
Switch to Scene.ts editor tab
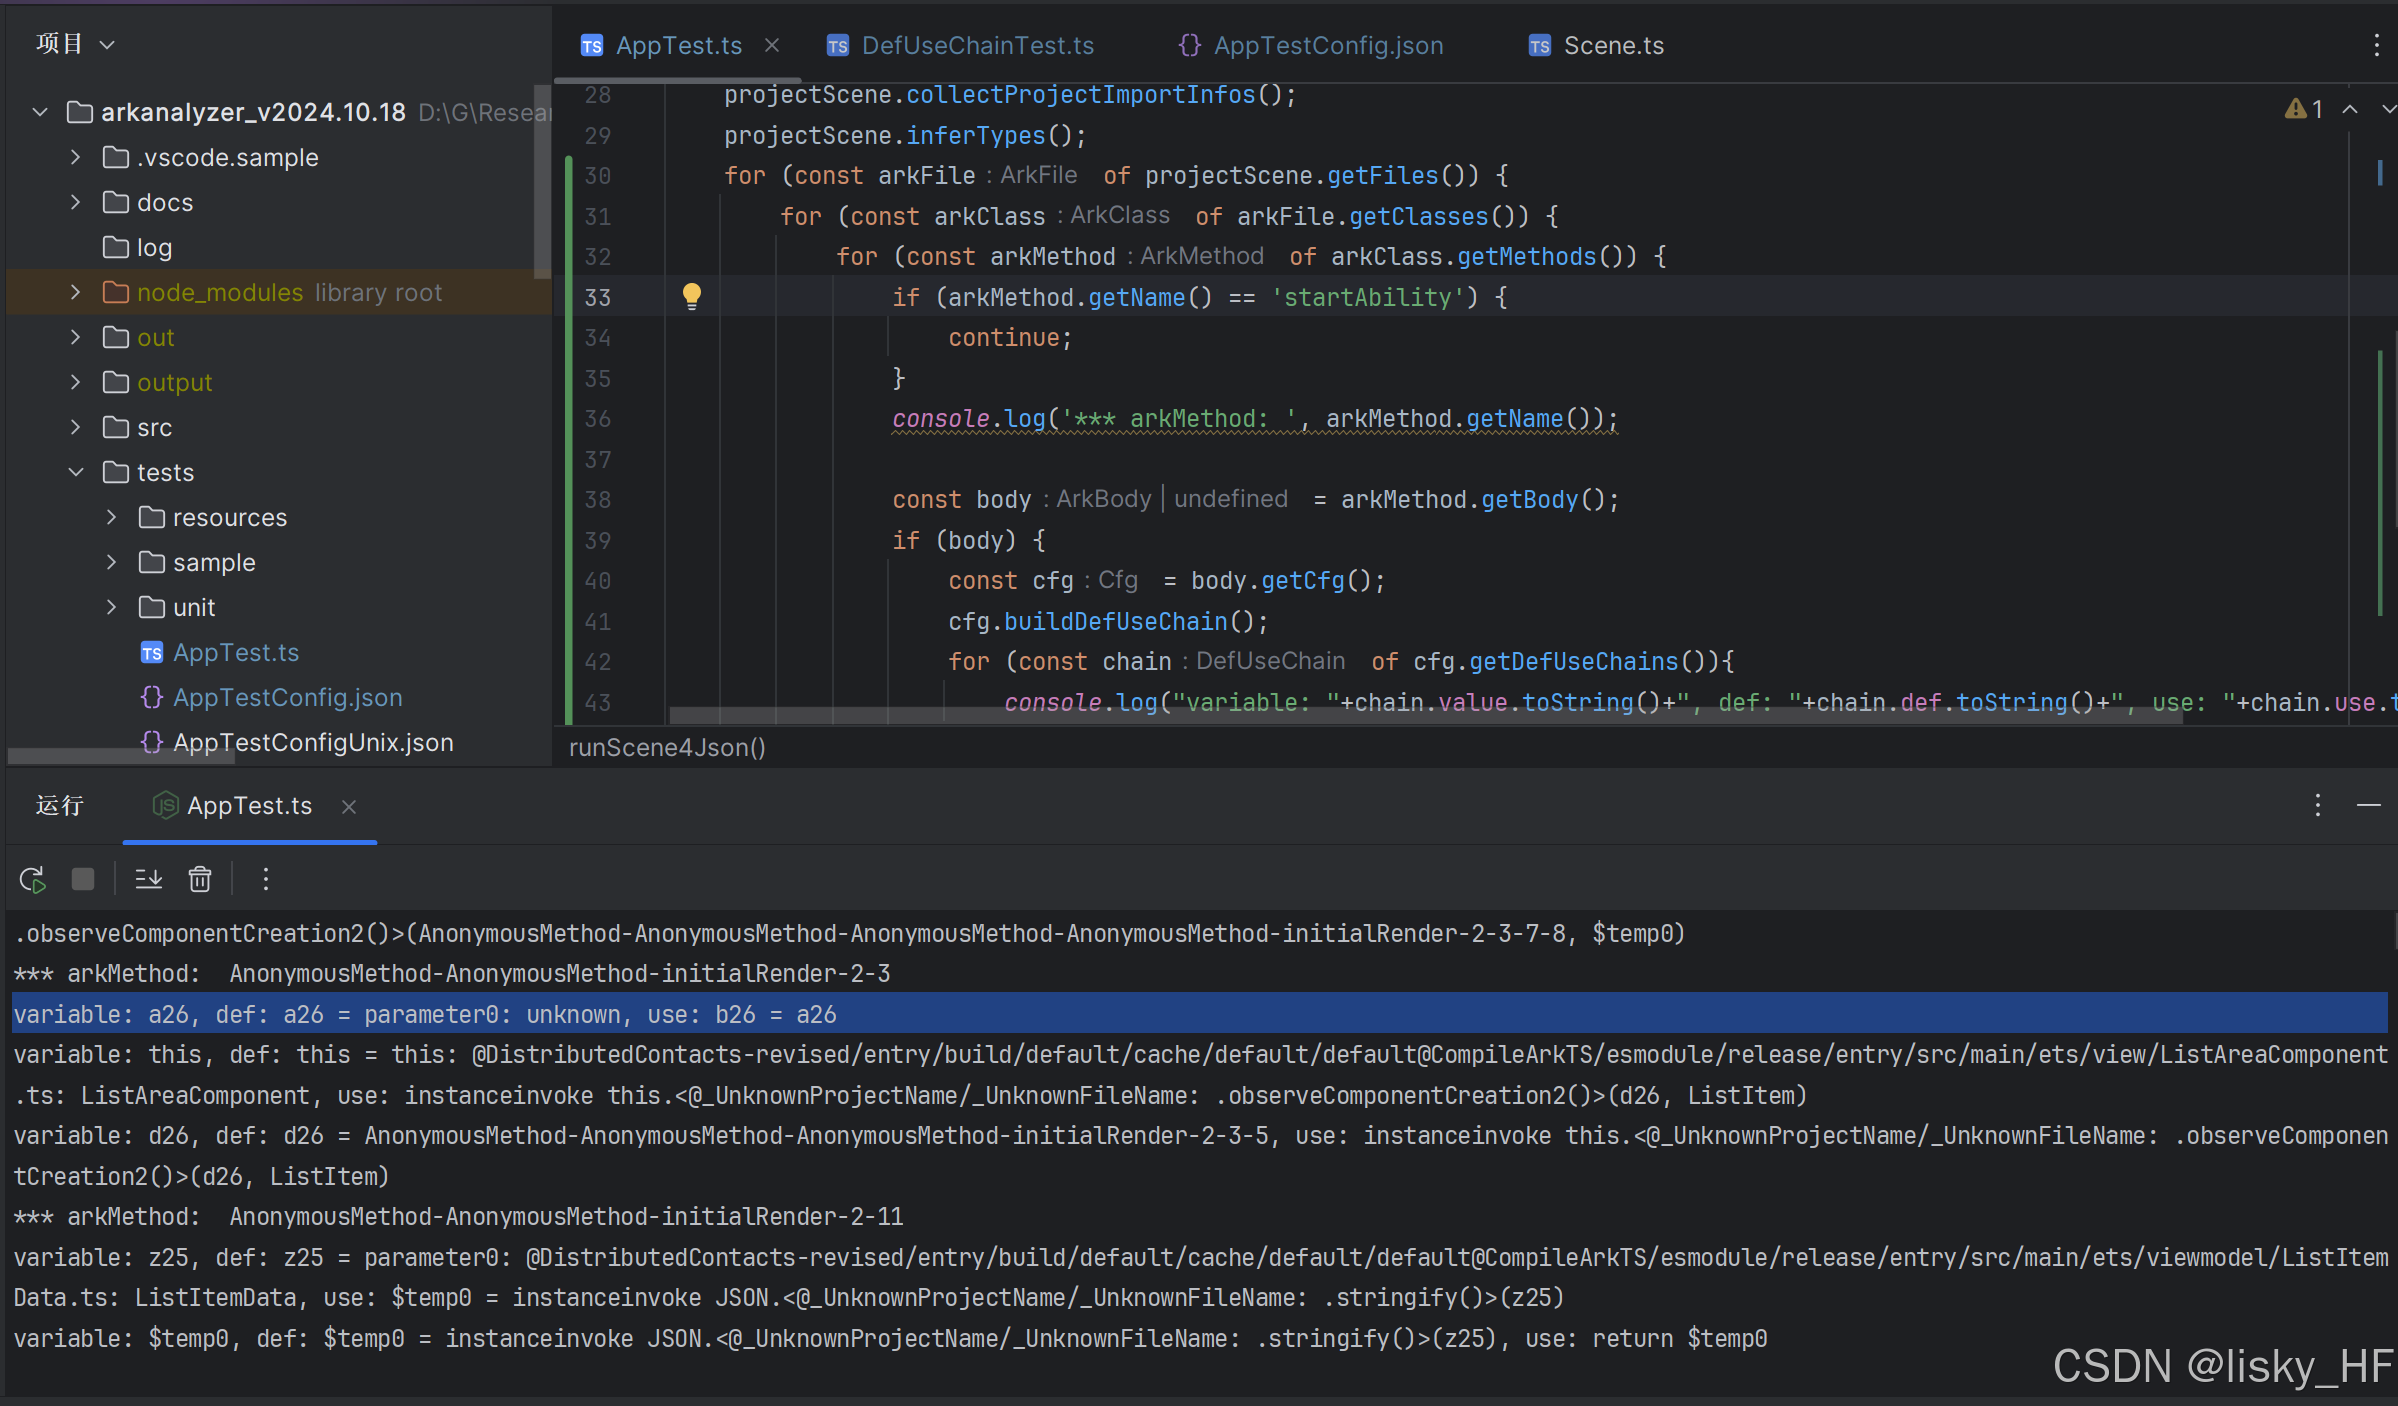click(1612, 45)
